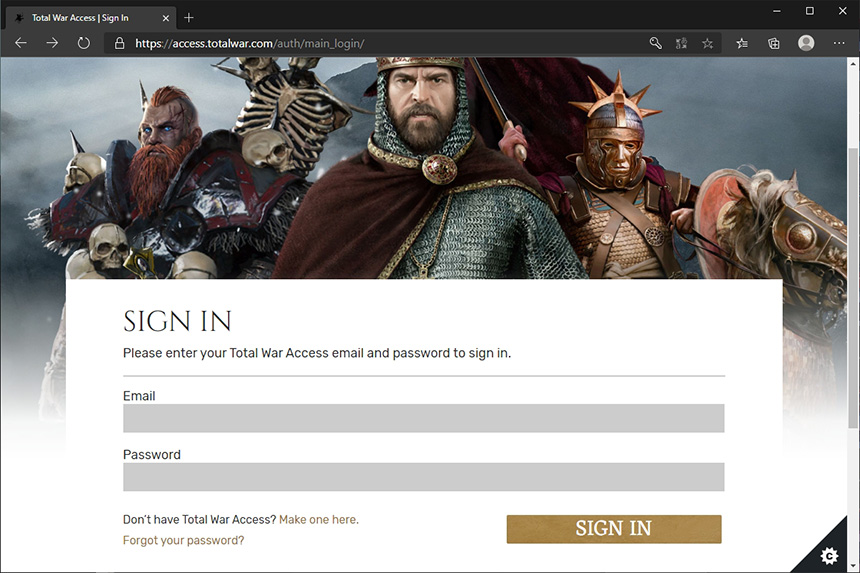Go back with the browser back arrow
The width and height of the screenshot is (860, 573).
(x=21, y=43)
